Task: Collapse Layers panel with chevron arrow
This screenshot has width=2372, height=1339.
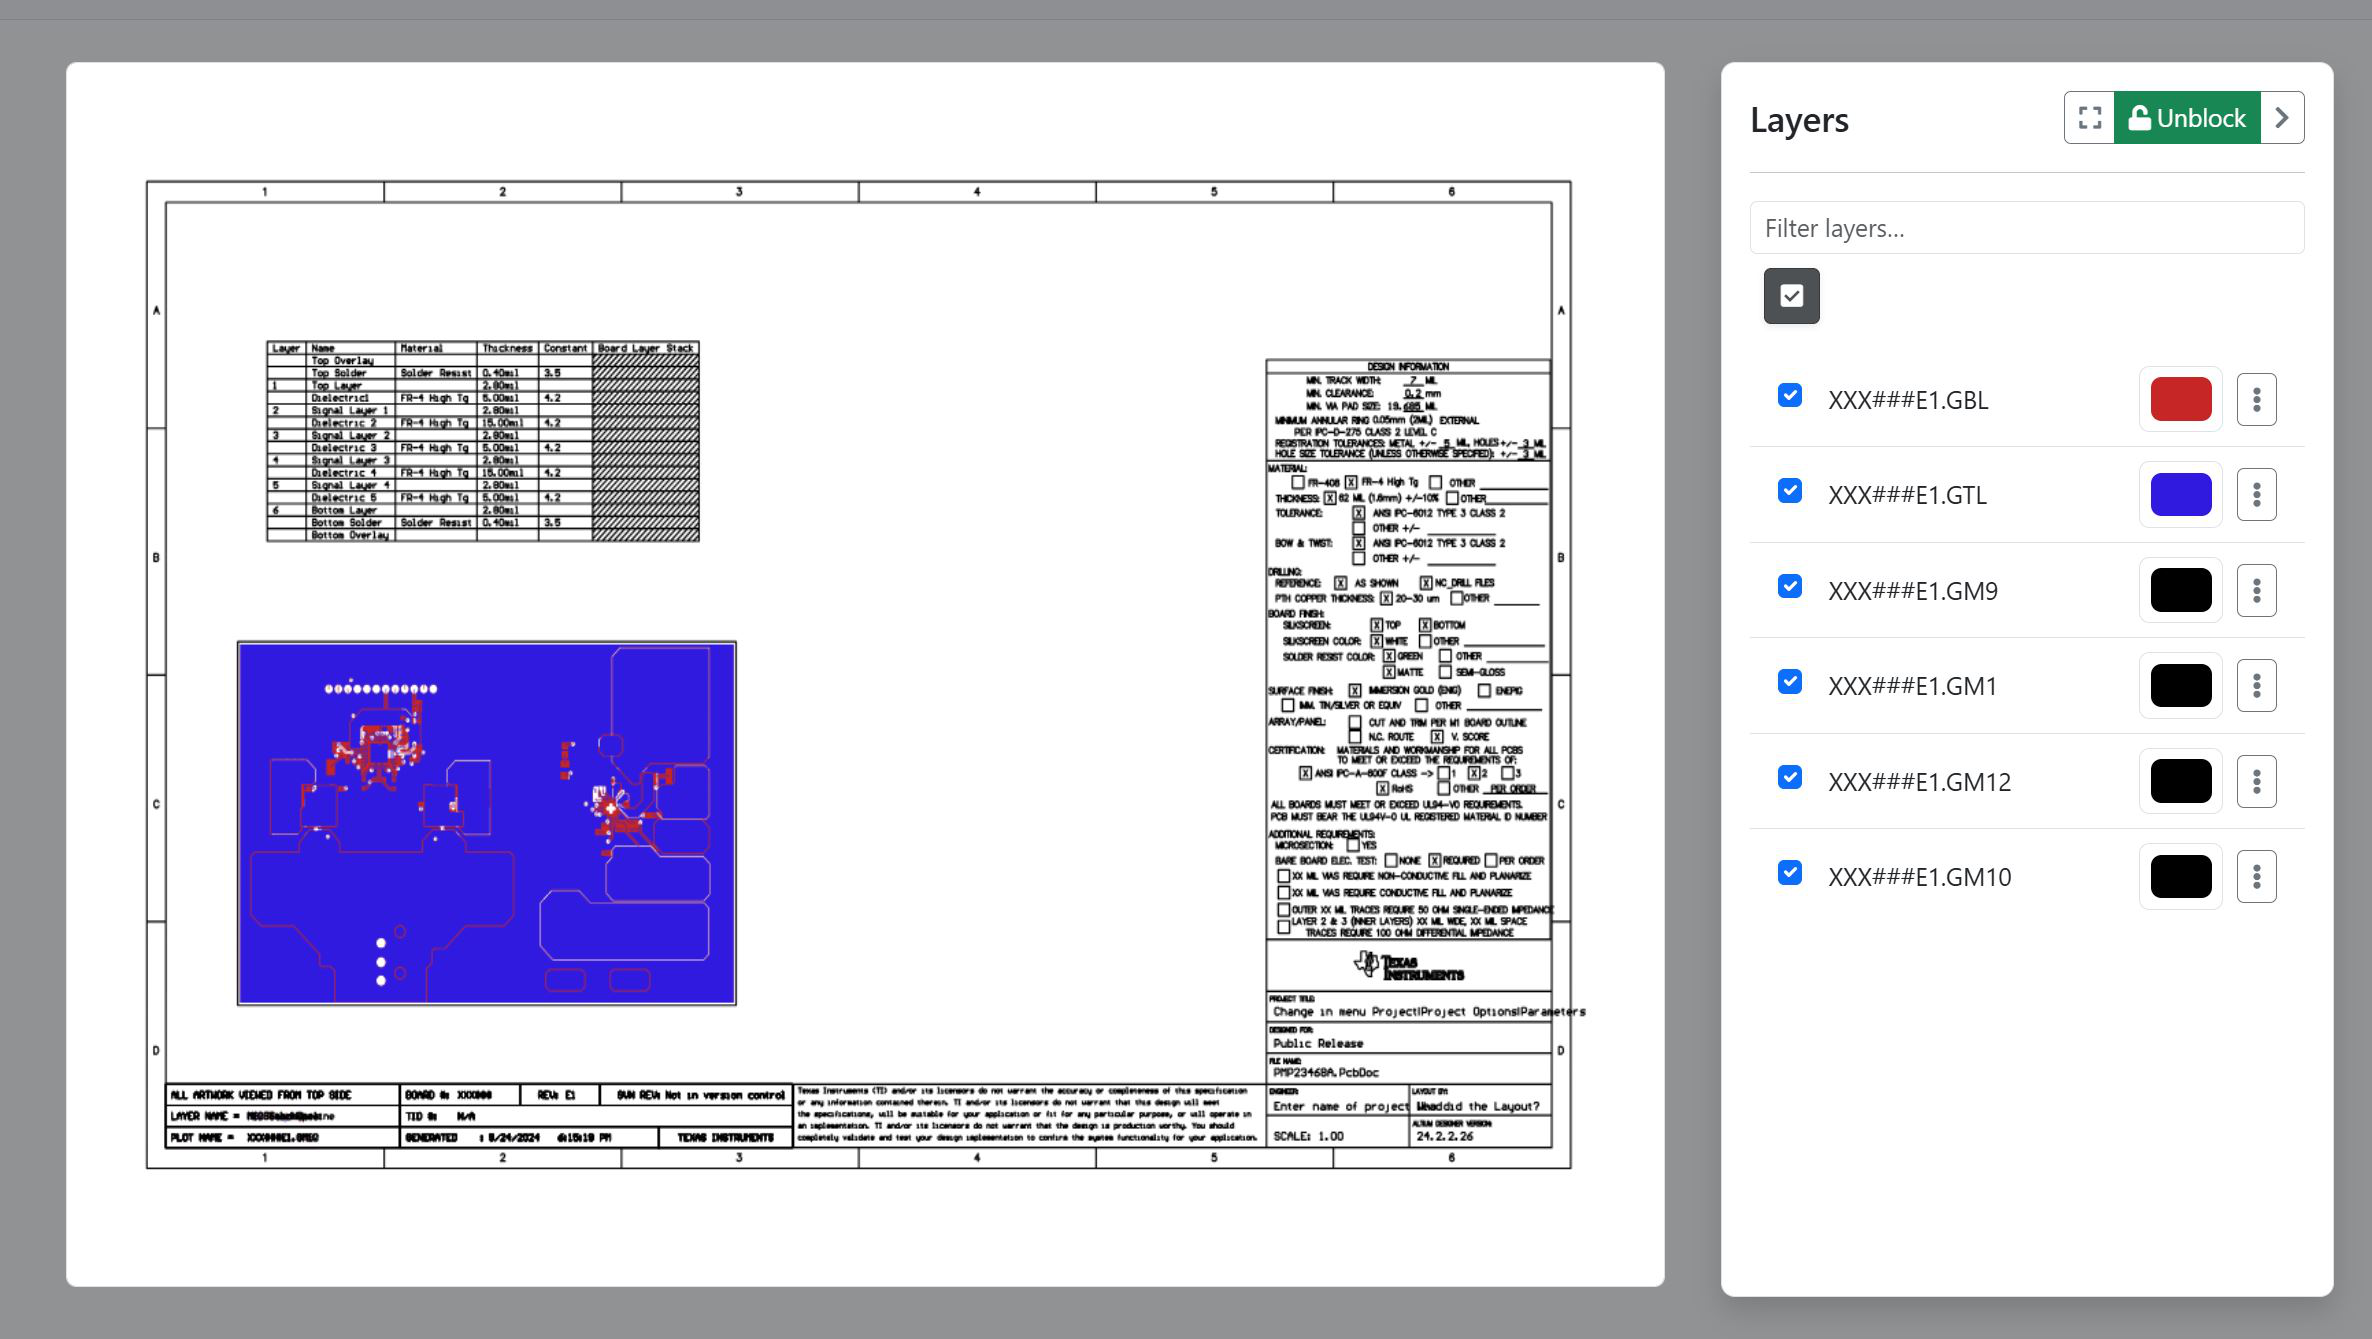Action: [2282, 118]
